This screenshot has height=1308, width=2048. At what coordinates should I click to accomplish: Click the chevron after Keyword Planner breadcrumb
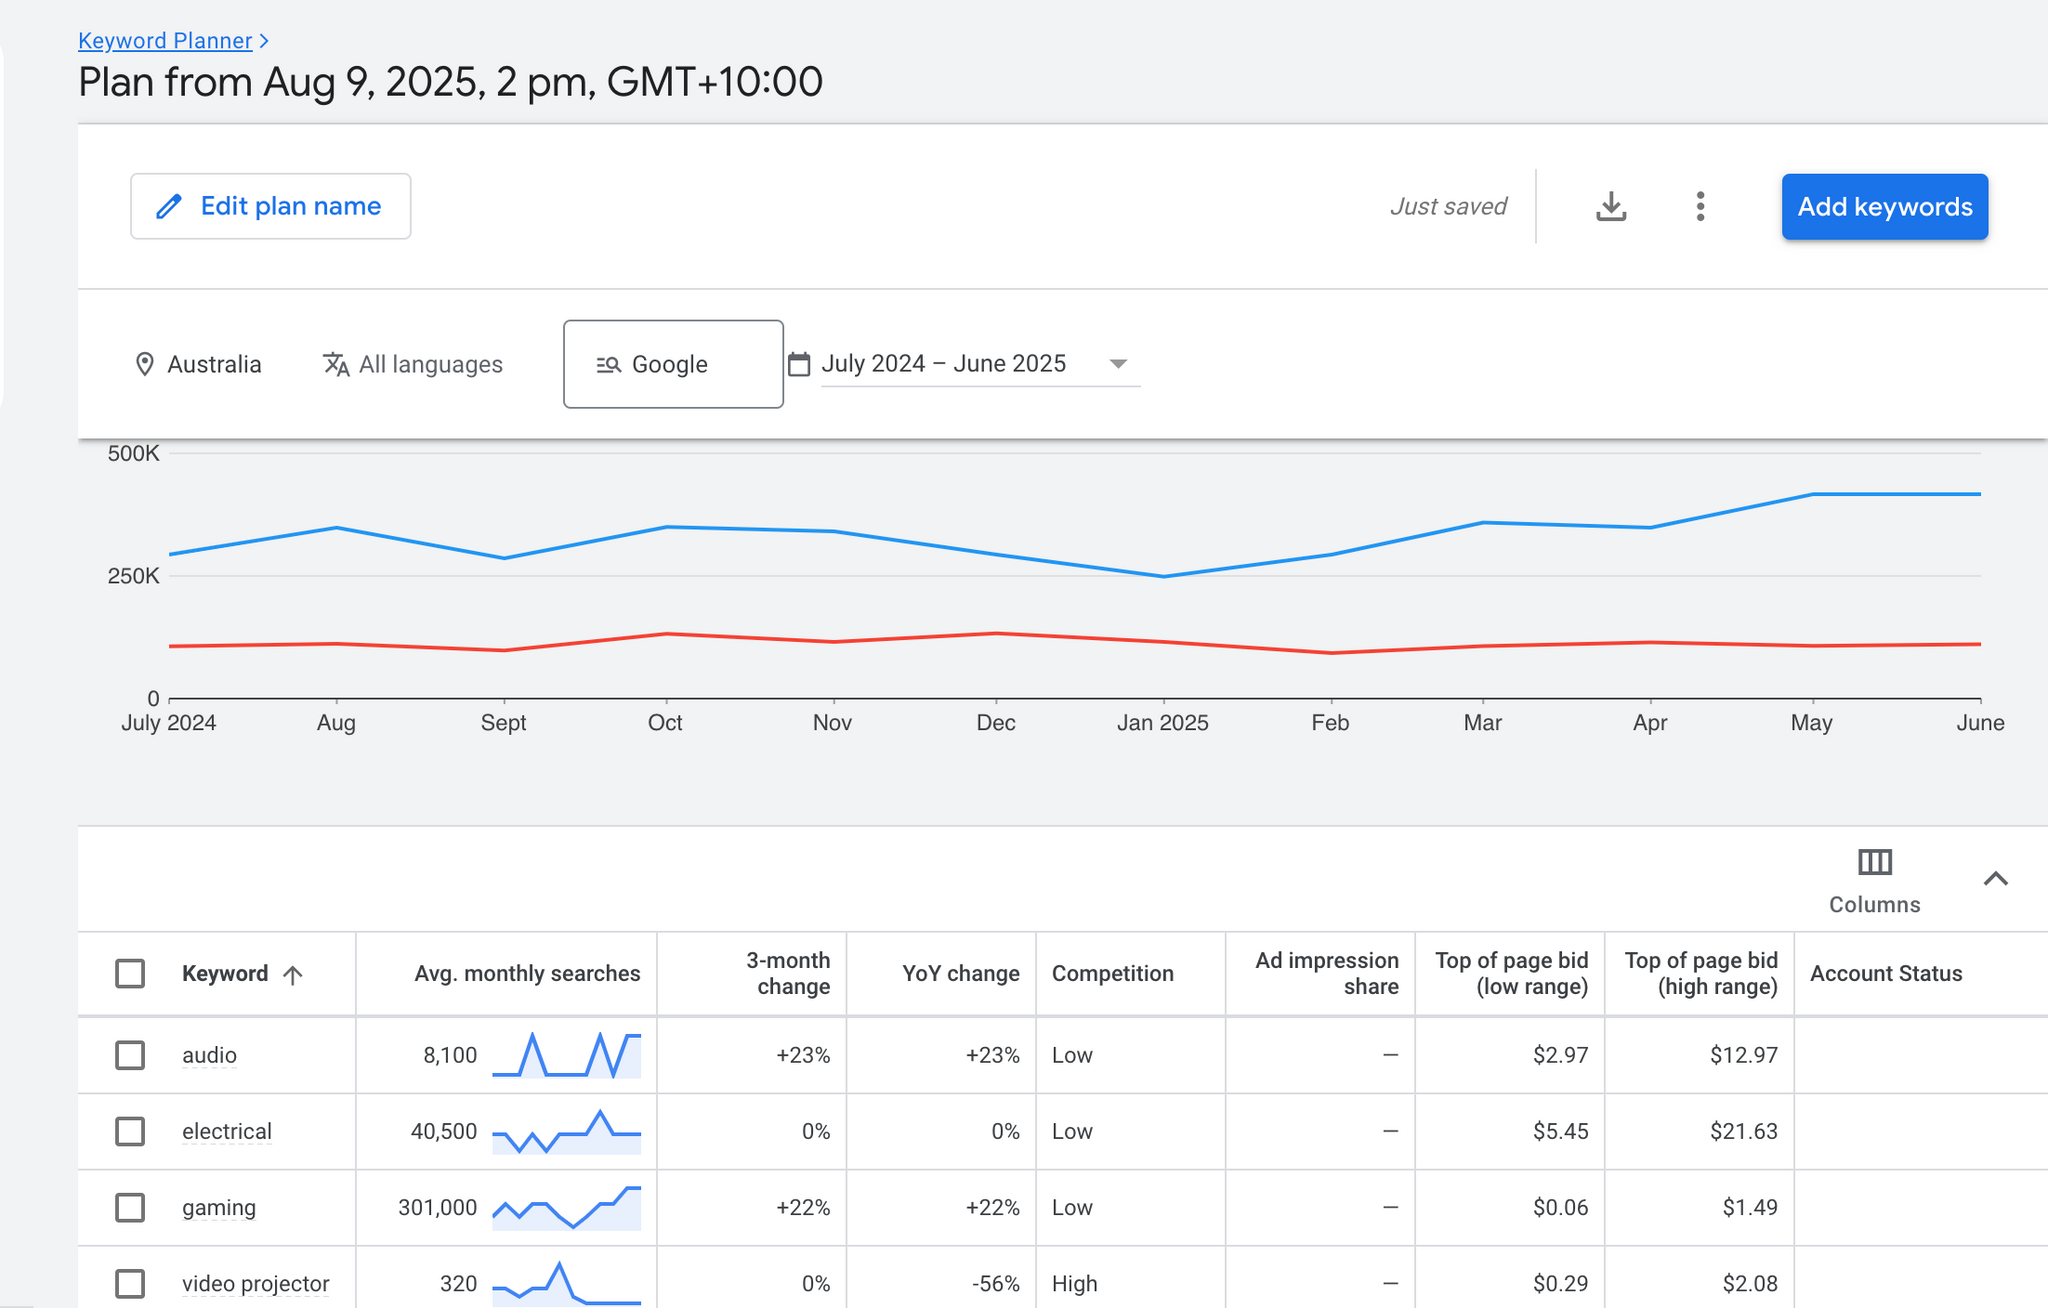click(264, 41)
